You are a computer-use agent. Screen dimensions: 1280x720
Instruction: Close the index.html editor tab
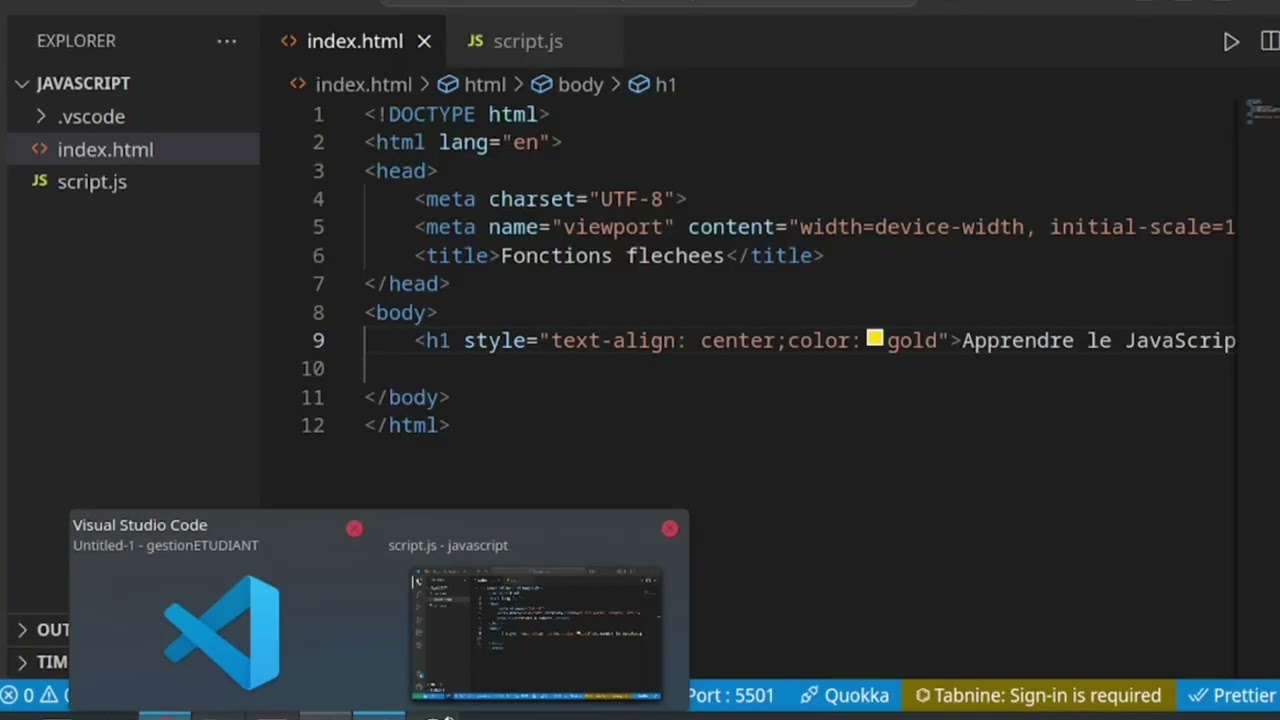pyautogui.click(x=424, y=41)
